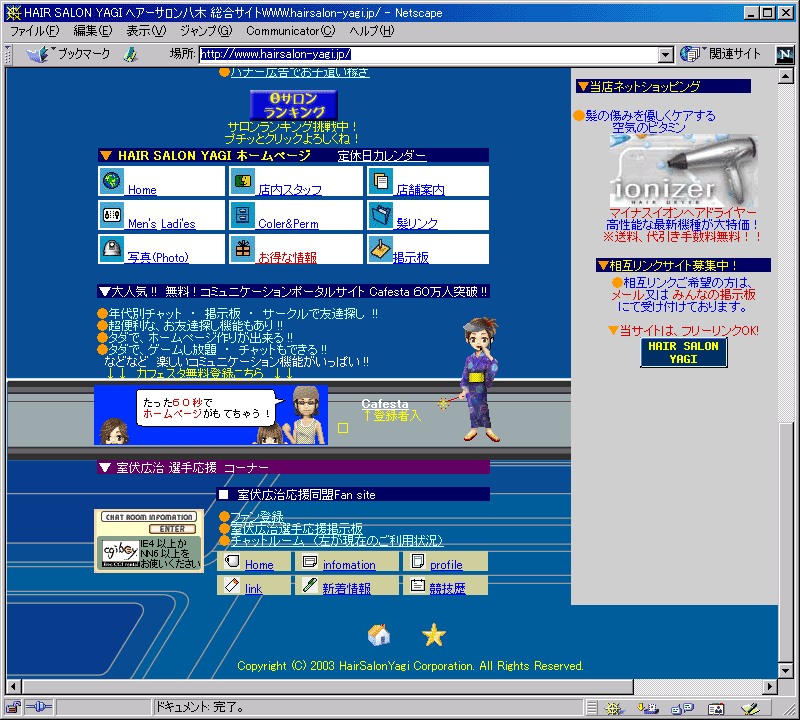Open Composer from component bar
This screenshot has width=800, height=720.
point(751,708)
